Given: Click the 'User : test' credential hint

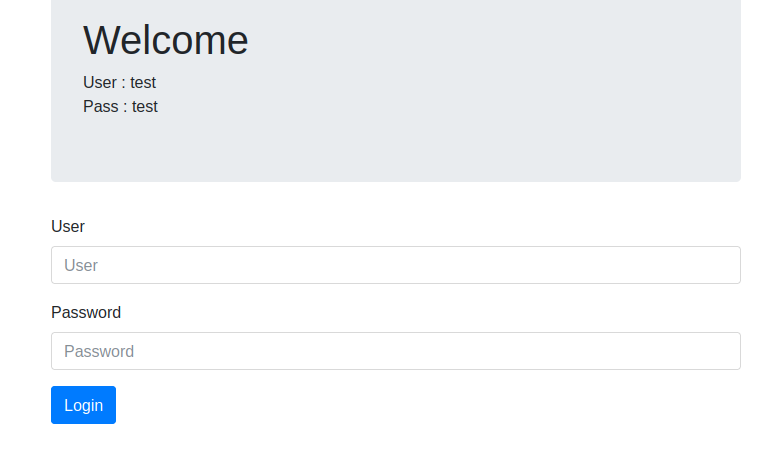Looking at the screenshot, I should click(x=119, y=83).
